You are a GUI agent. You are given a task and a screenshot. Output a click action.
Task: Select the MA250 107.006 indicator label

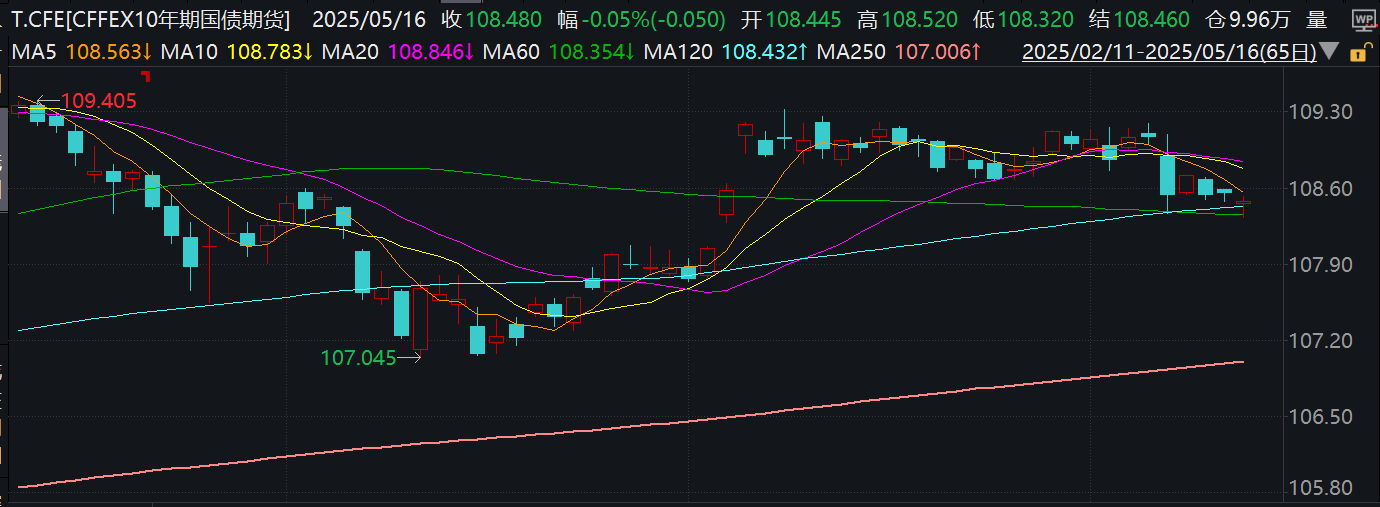pyautogui.click(x=898, y=51)
